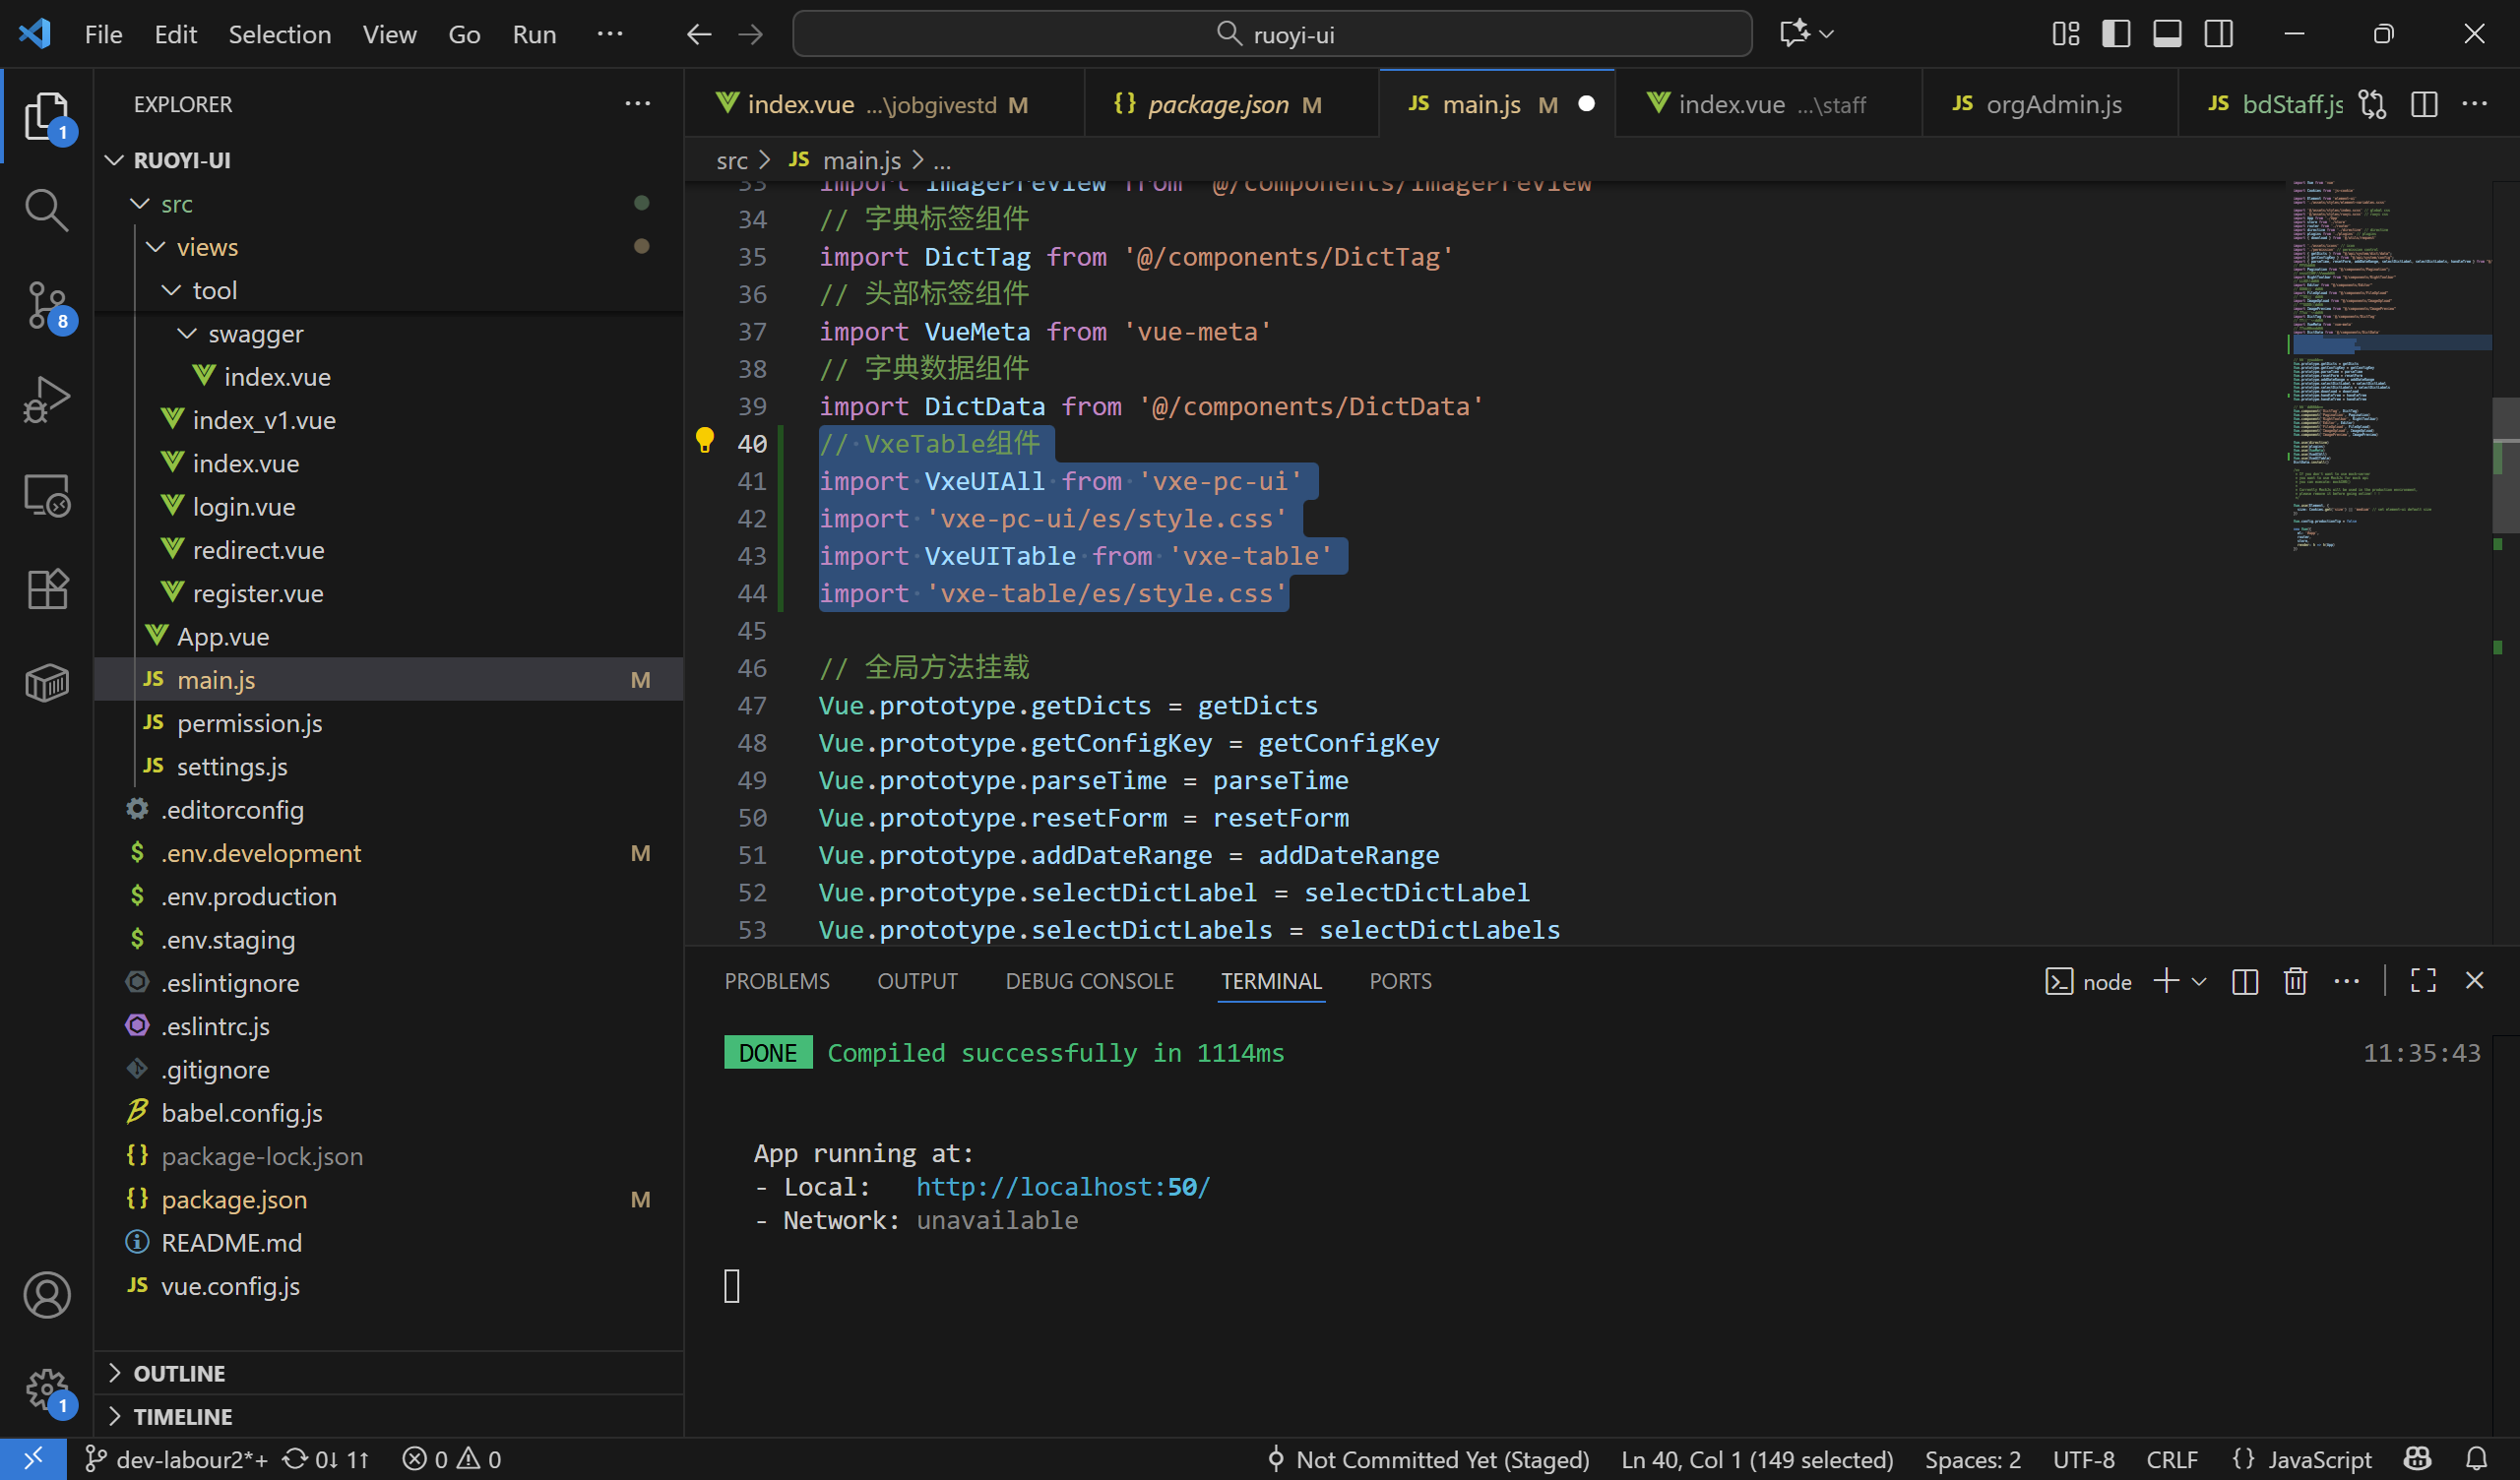Viewport: 2520px width, 1480px height.
Task: Open the Source Control view
Action: coord(46,303)
